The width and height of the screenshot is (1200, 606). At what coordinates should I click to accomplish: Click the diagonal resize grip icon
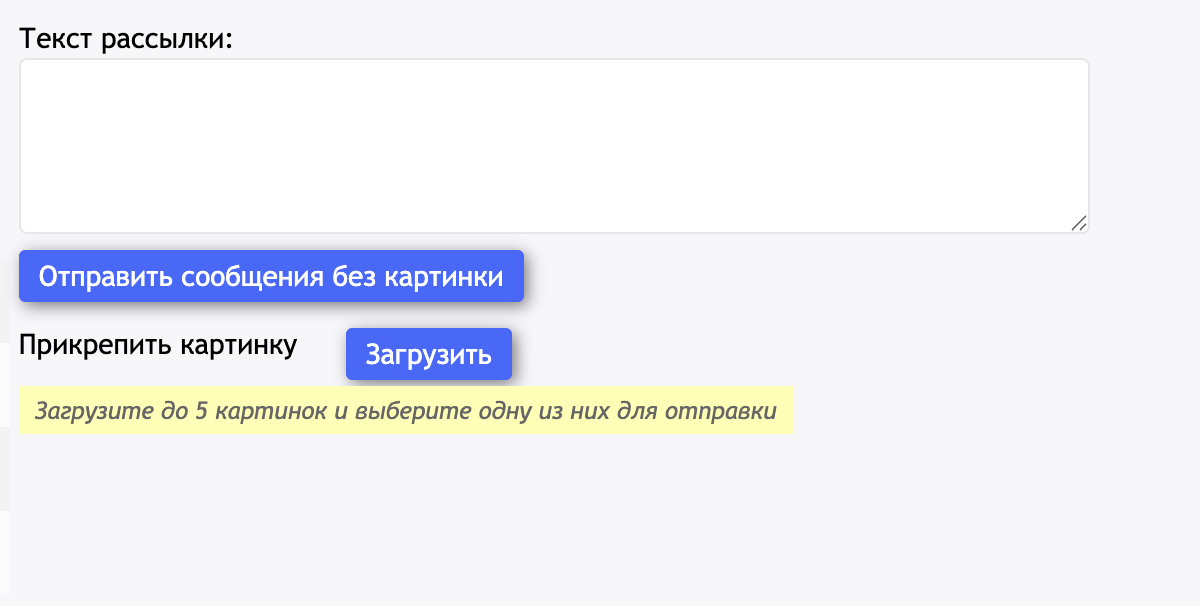click(1079, 223)
